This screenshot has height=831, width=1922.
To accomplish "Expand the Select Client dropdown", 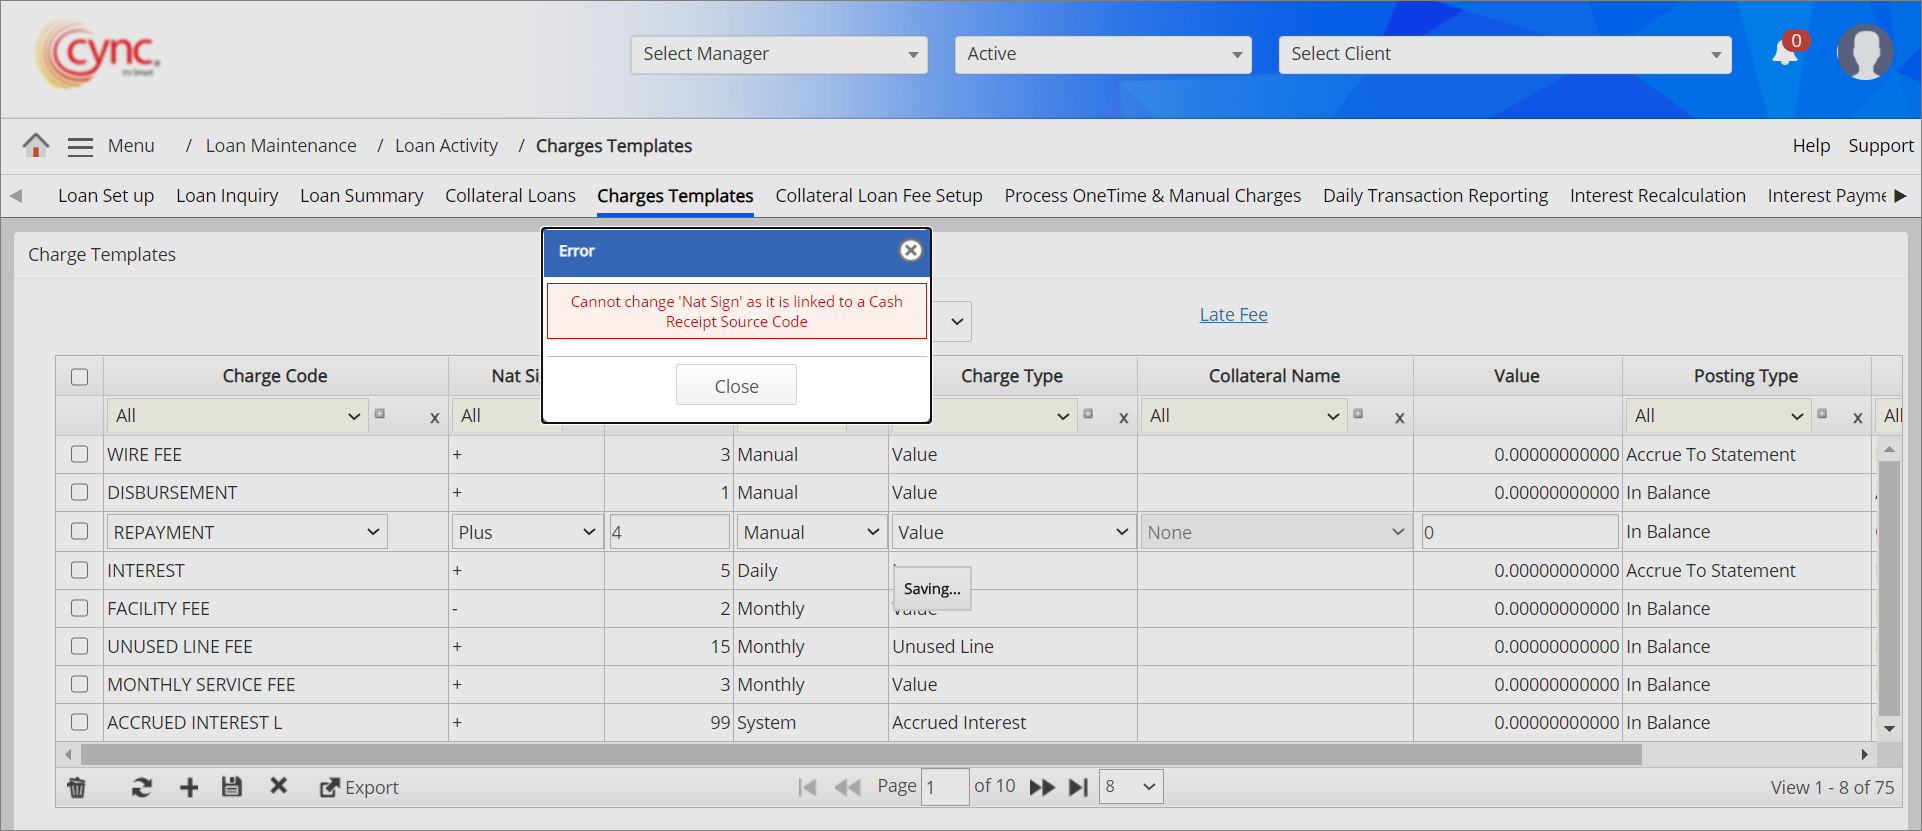I will pos(1504,54).
